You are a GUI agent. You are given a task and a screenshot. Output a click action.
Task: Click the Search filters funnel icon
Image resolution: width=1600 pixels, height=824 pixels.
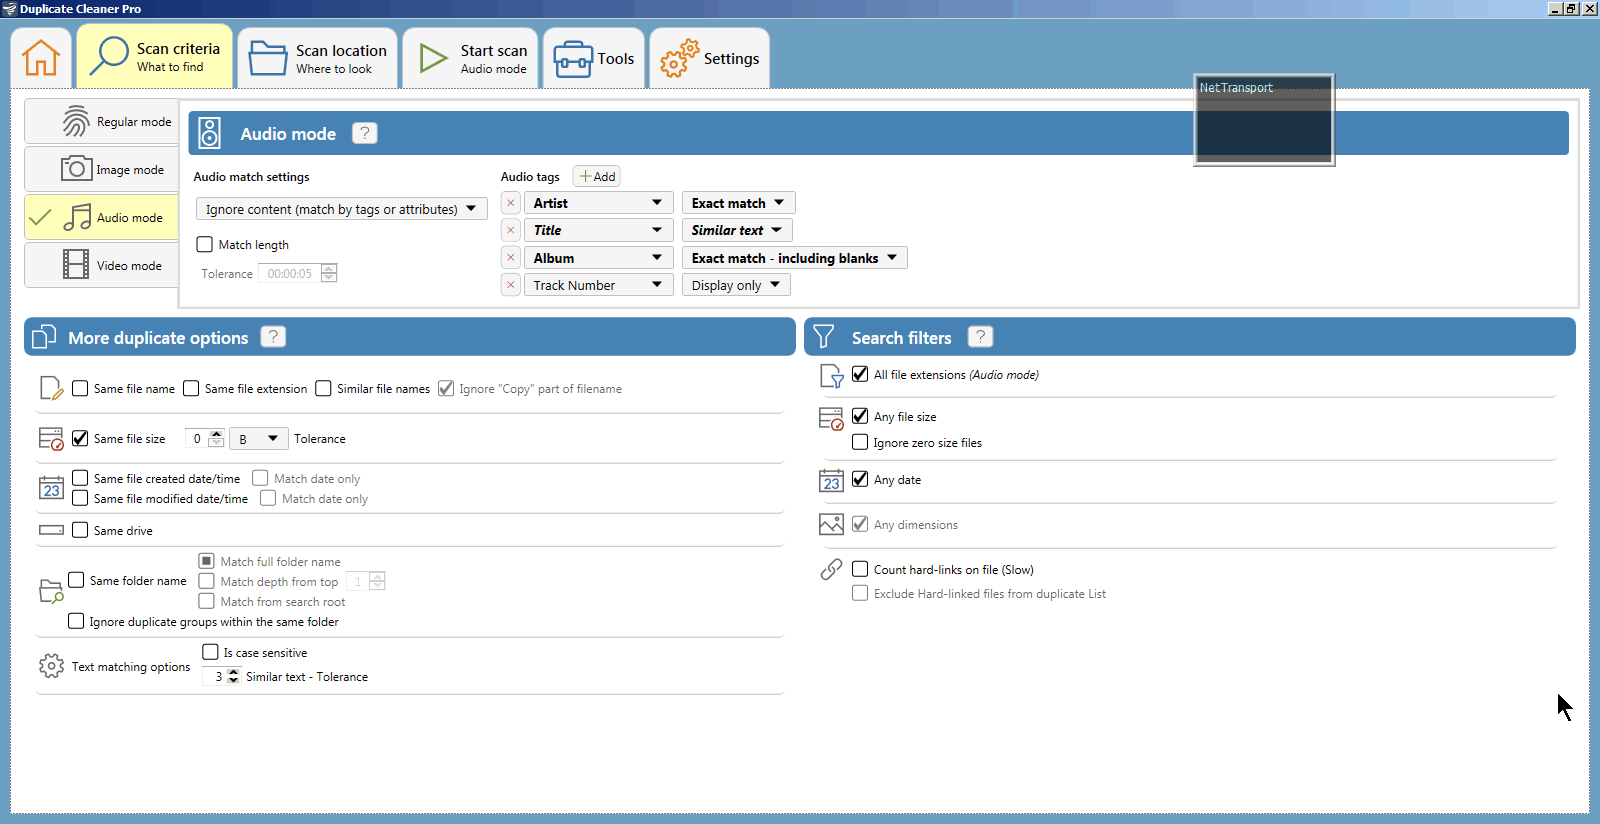pos(824,337)
